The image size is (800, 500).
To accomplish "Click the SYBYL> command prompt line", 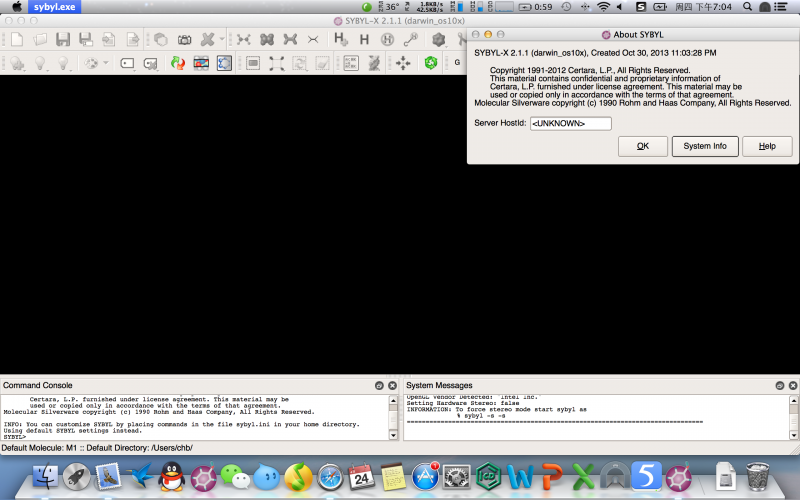I will pyautogui.click(x=14, y=437).
